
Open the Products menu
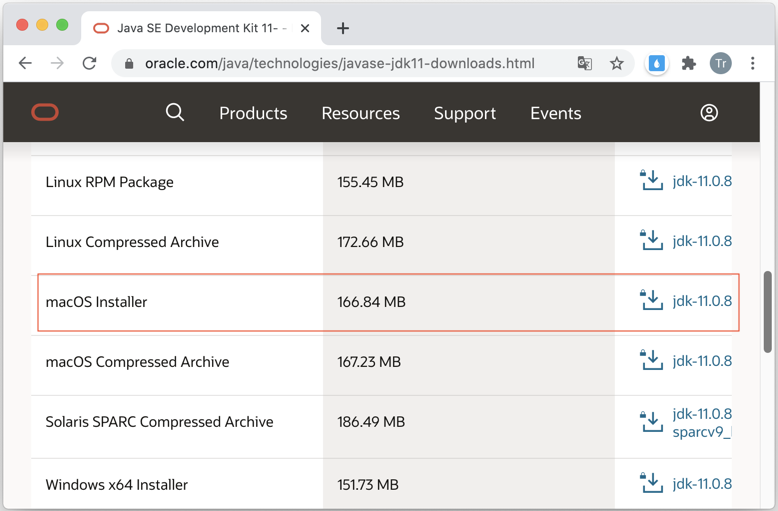pos(253,113)
